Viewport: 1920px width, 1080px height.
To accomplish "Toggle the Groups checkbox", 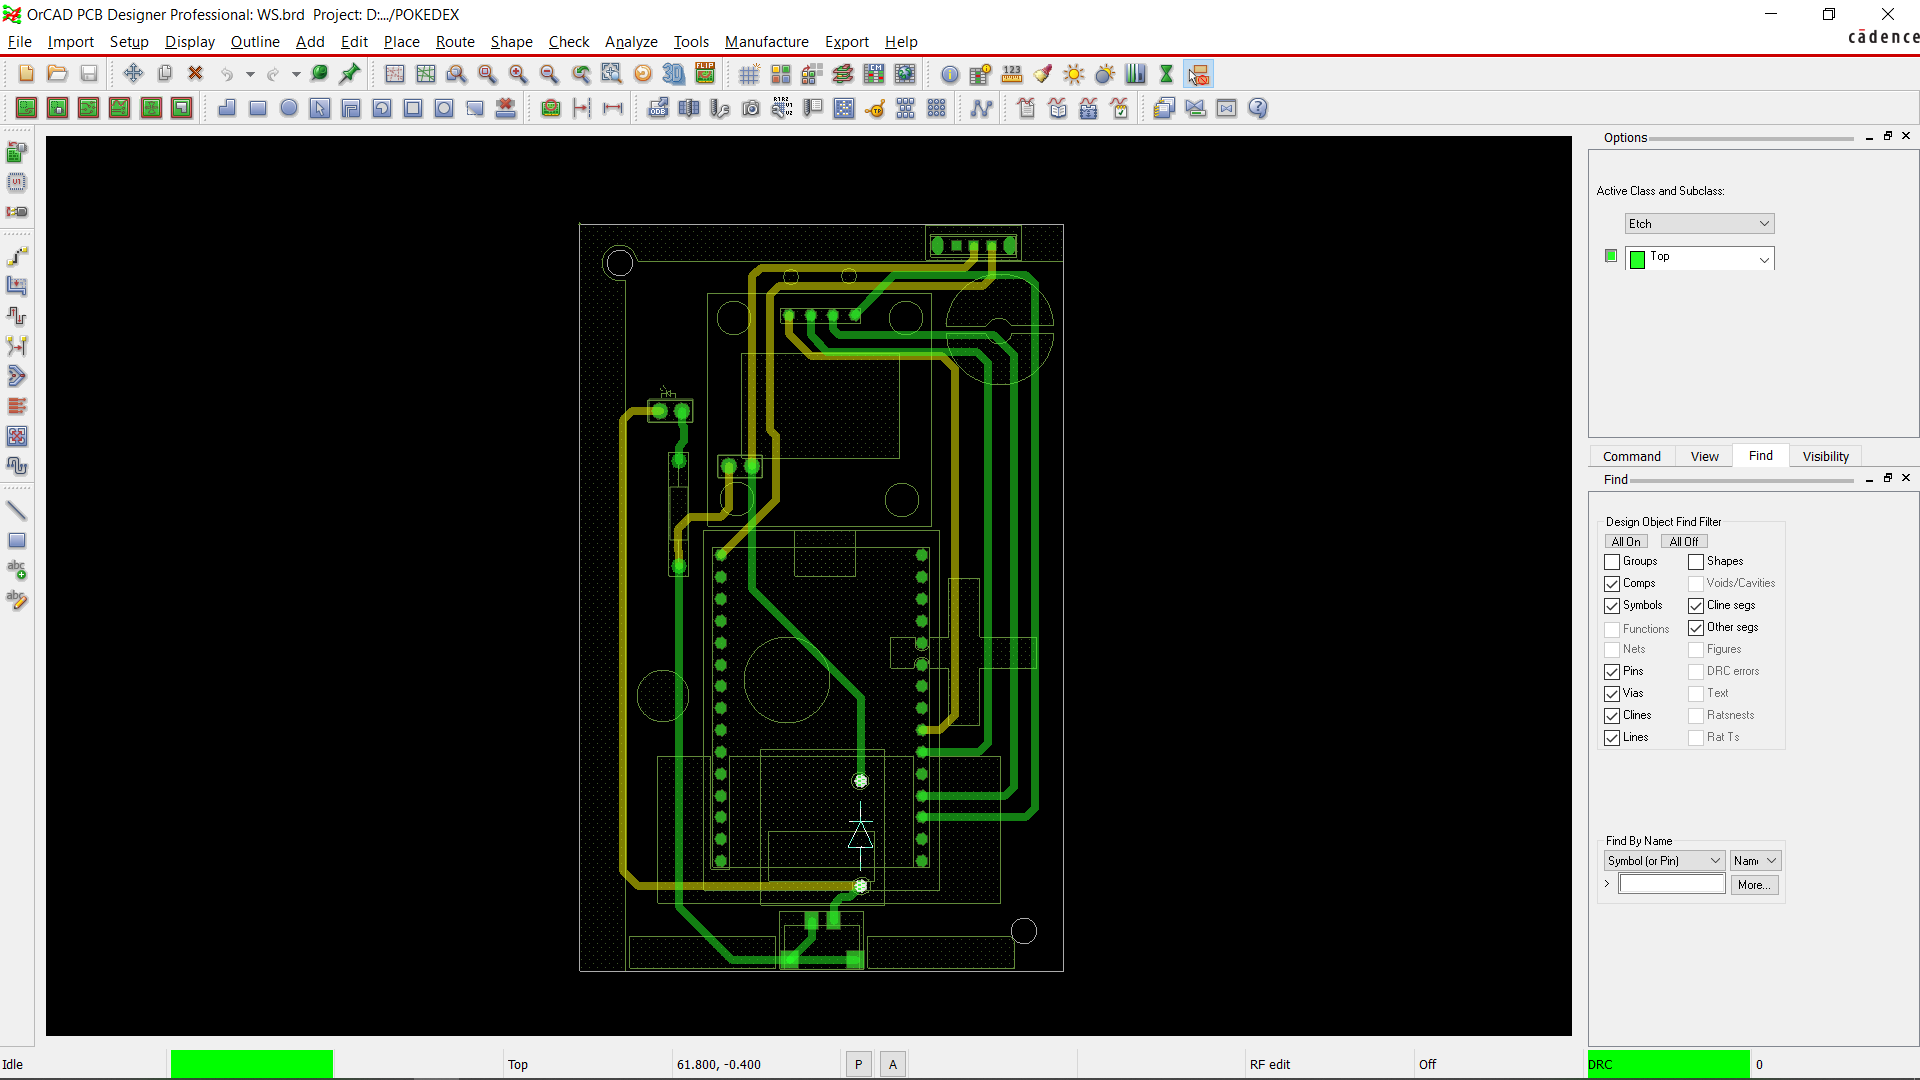I will 1612,562.
